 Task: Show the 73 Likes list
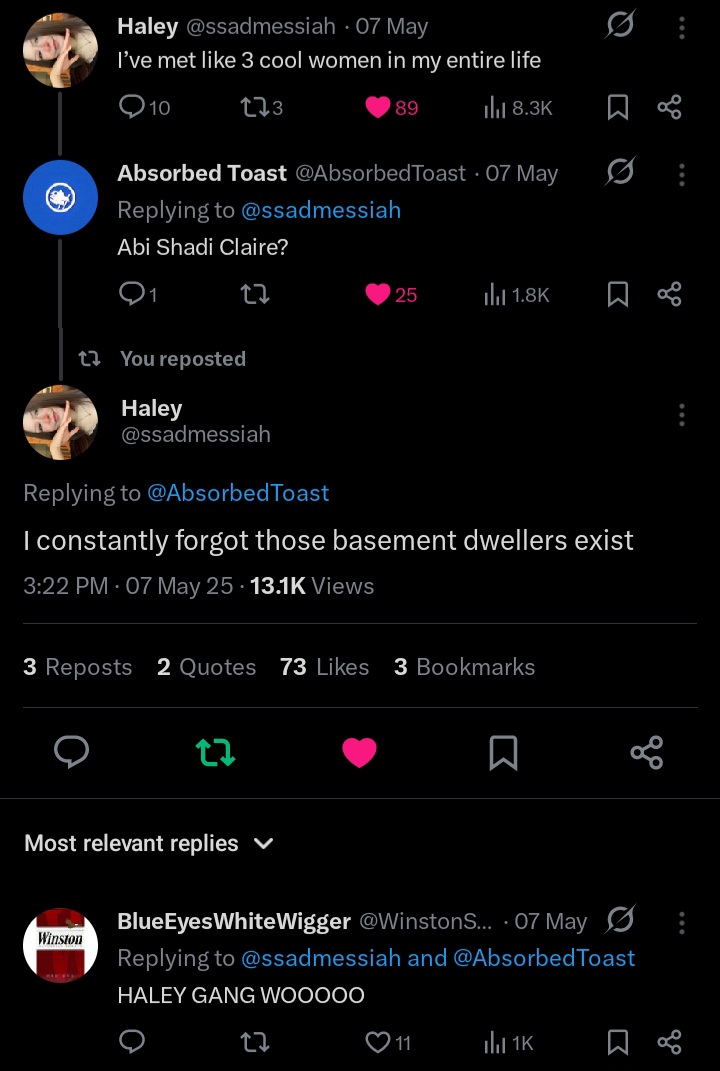tap(325, 667)
